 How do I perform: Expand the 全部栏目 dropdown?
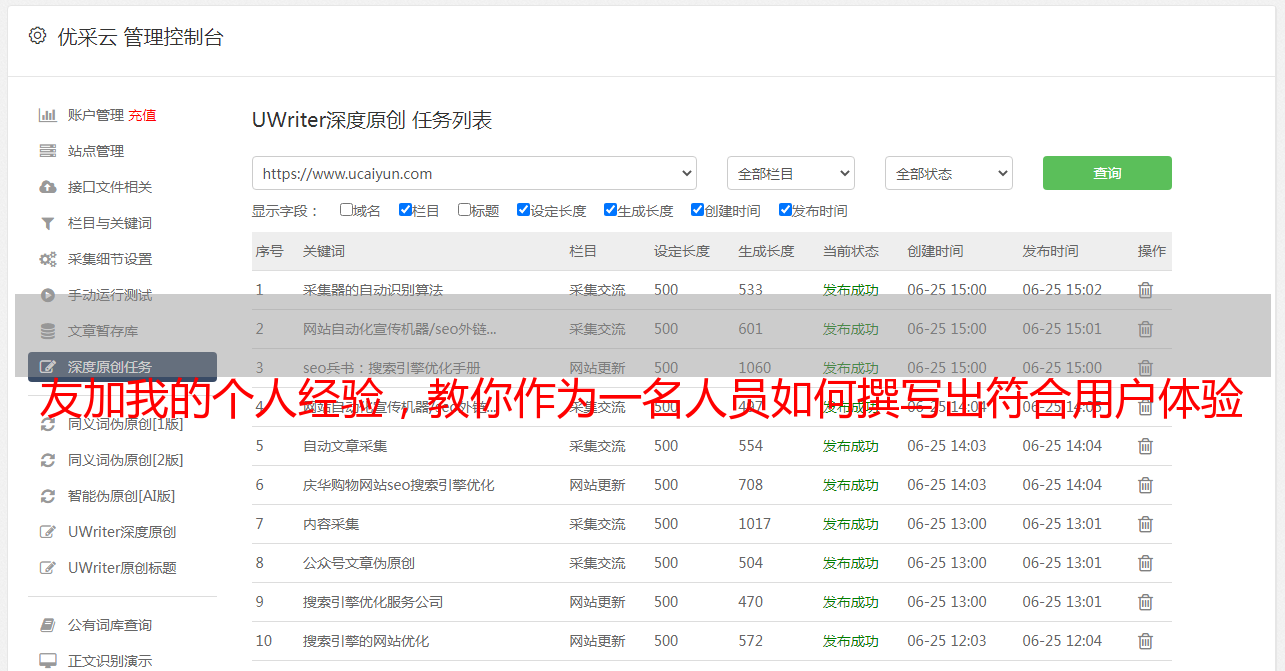click(x=790, y=173)
